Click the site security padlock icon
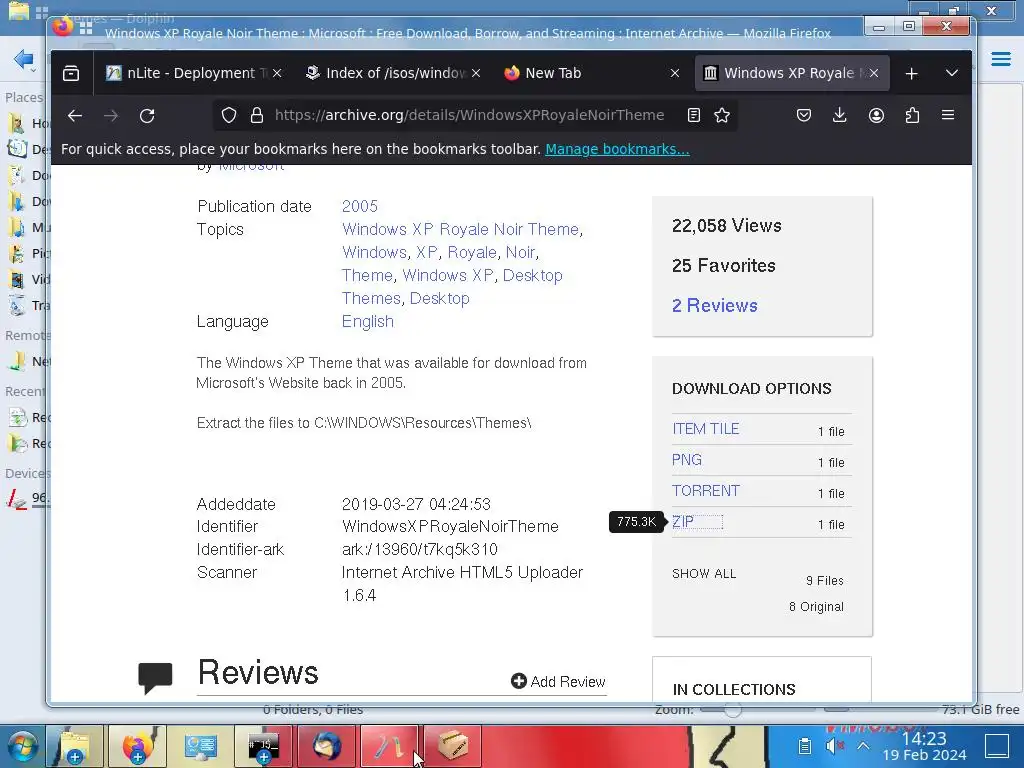This screenshot has height=768, width=1024. tap(257, 116)
